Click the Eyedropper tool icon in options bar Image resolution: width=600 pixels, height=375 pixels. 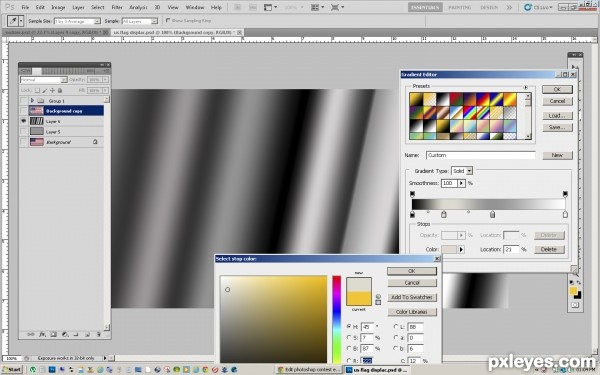point(13,21)
